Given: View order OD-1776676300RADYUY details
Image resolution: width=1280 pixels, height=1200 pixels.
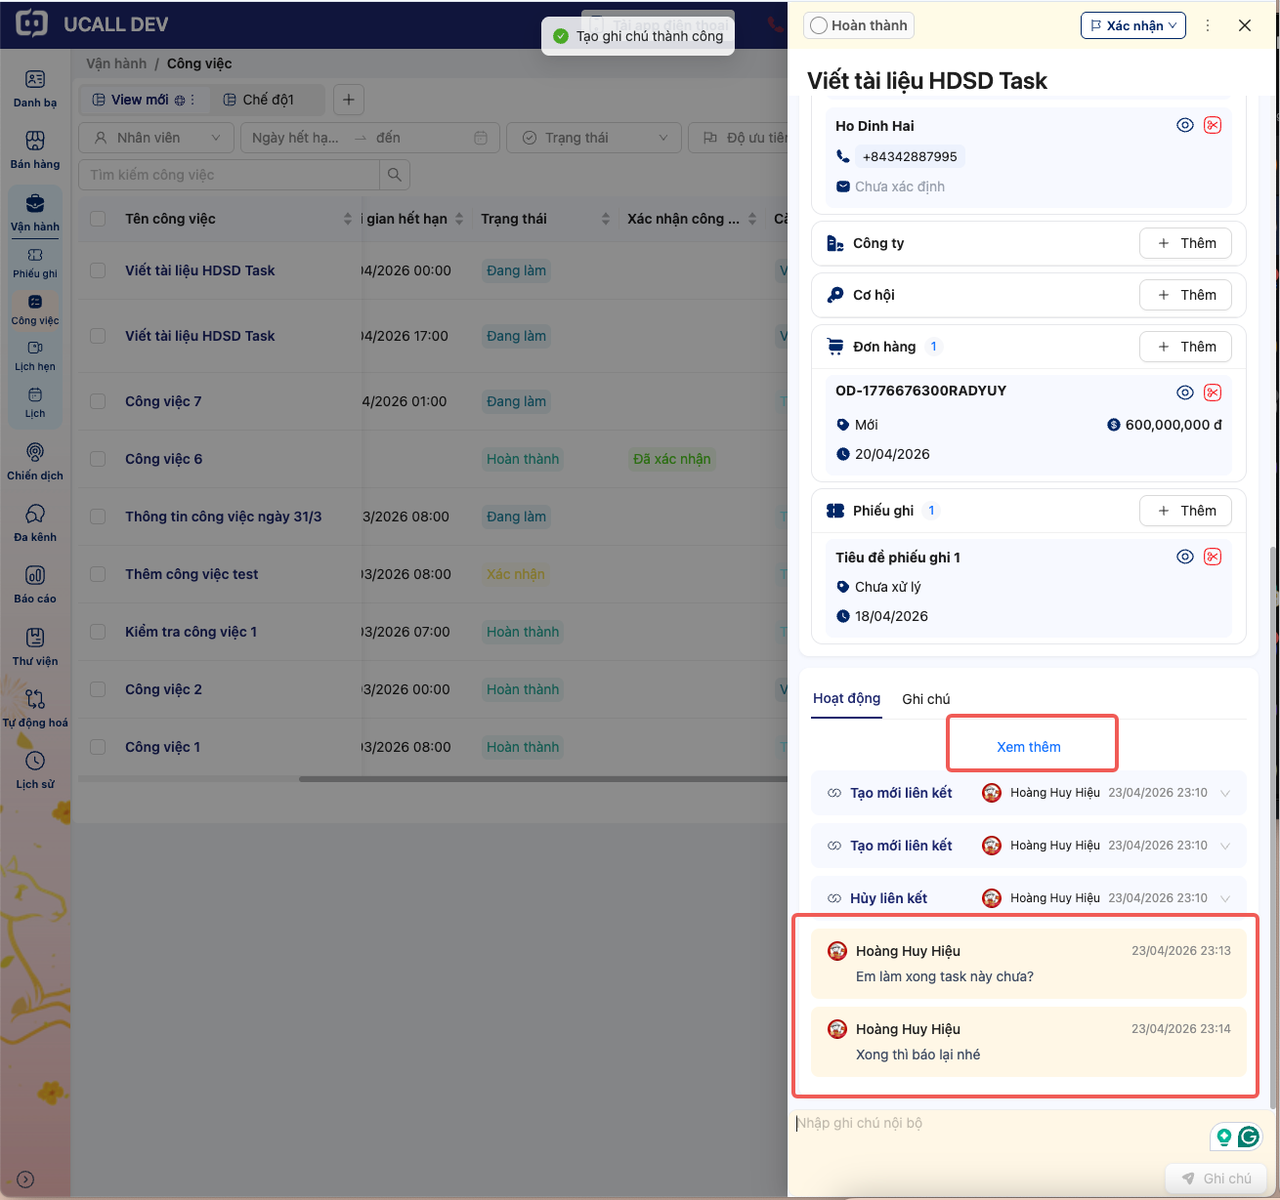Looking at the screenshot, I should (1185, 393).
